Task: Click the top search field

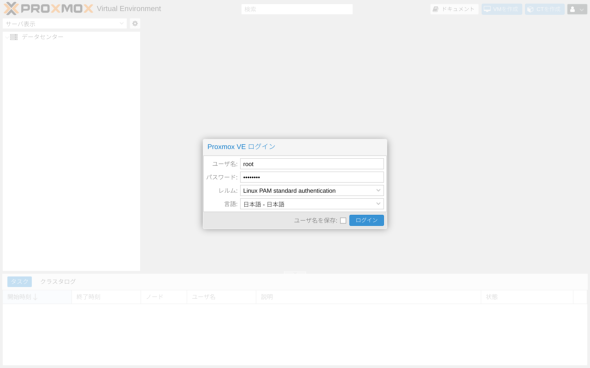Action: pyautogui.click(x=297, y=9)
